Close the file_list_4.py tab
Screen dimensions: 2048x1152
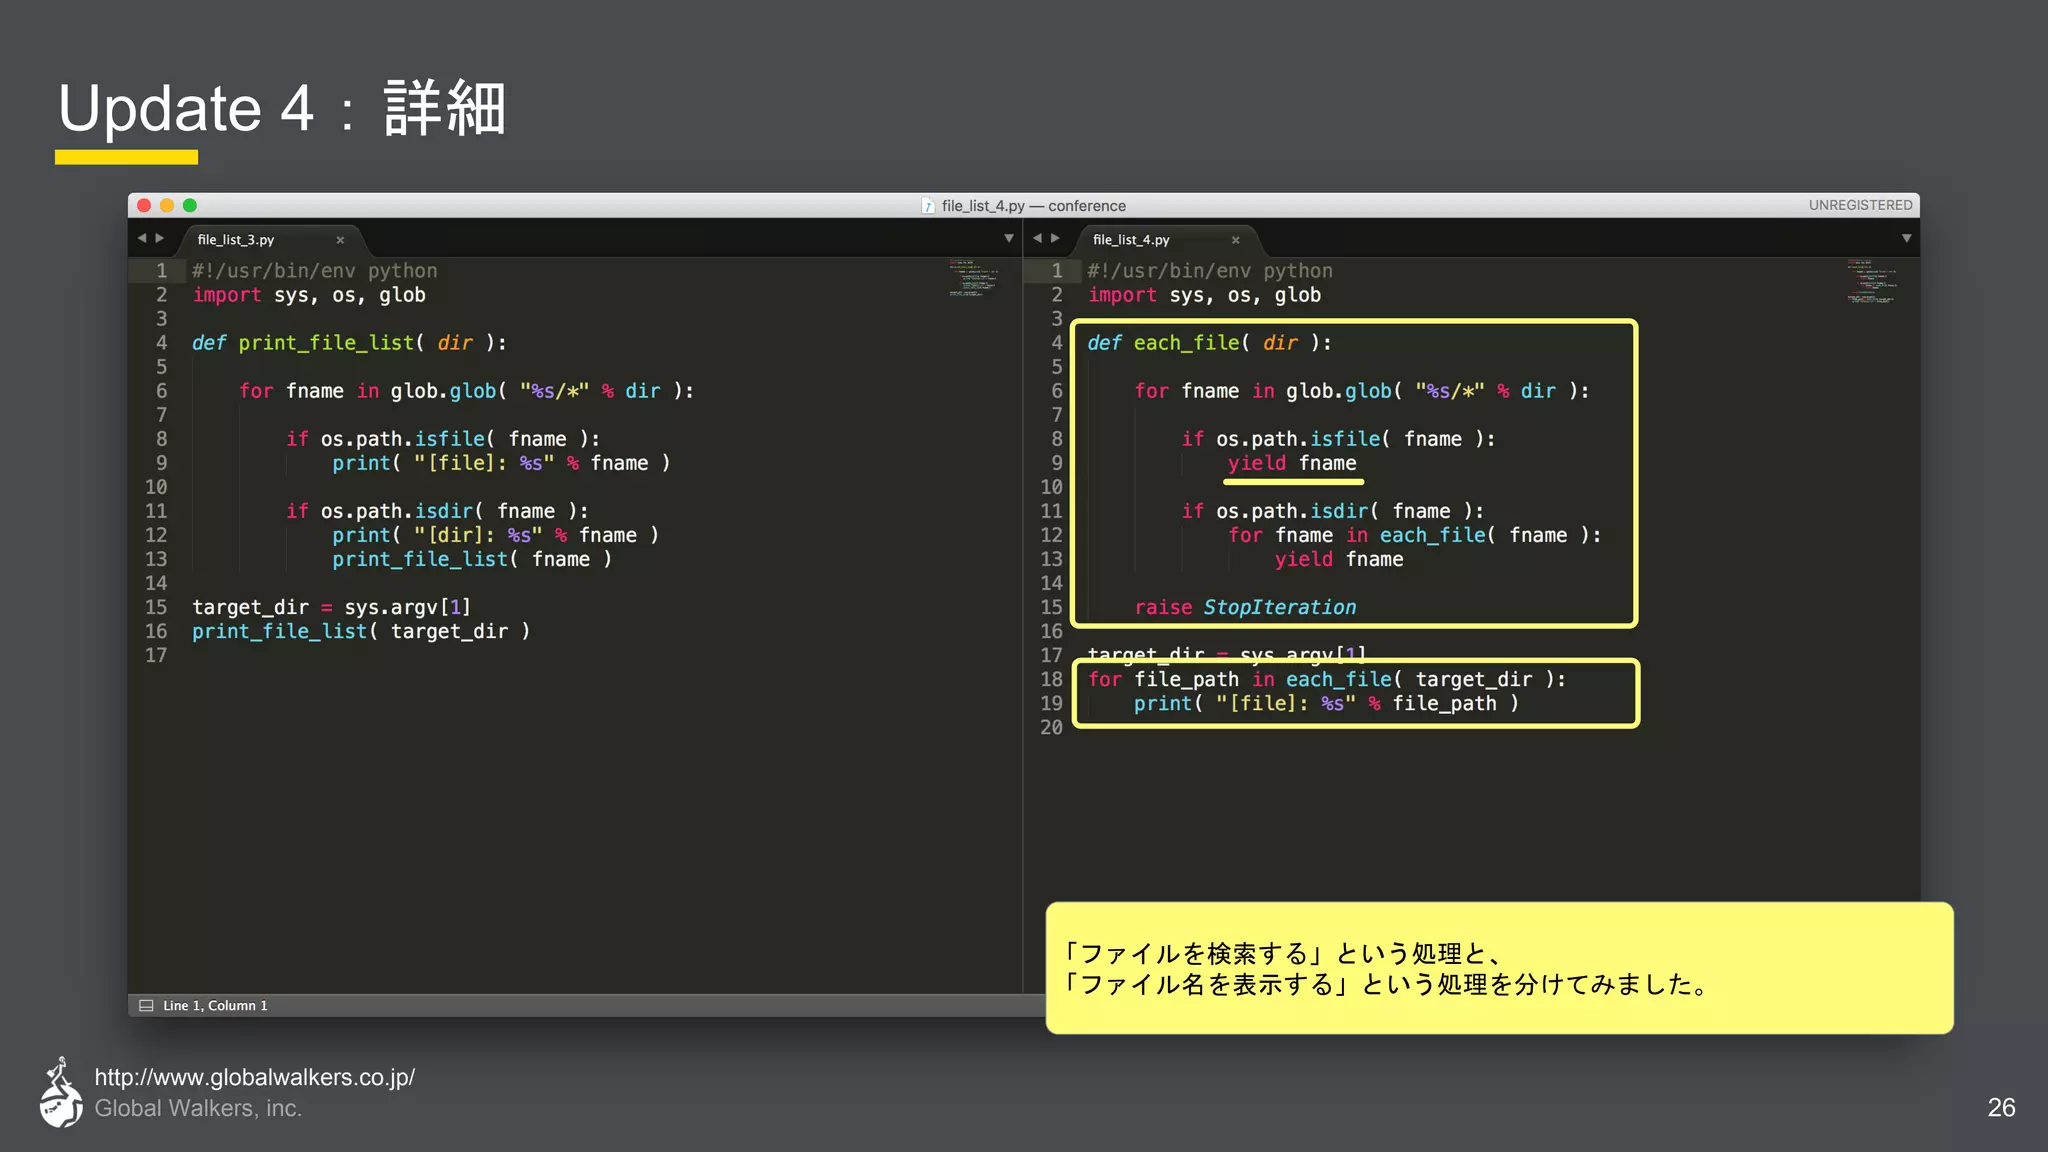coord(1236,240)
